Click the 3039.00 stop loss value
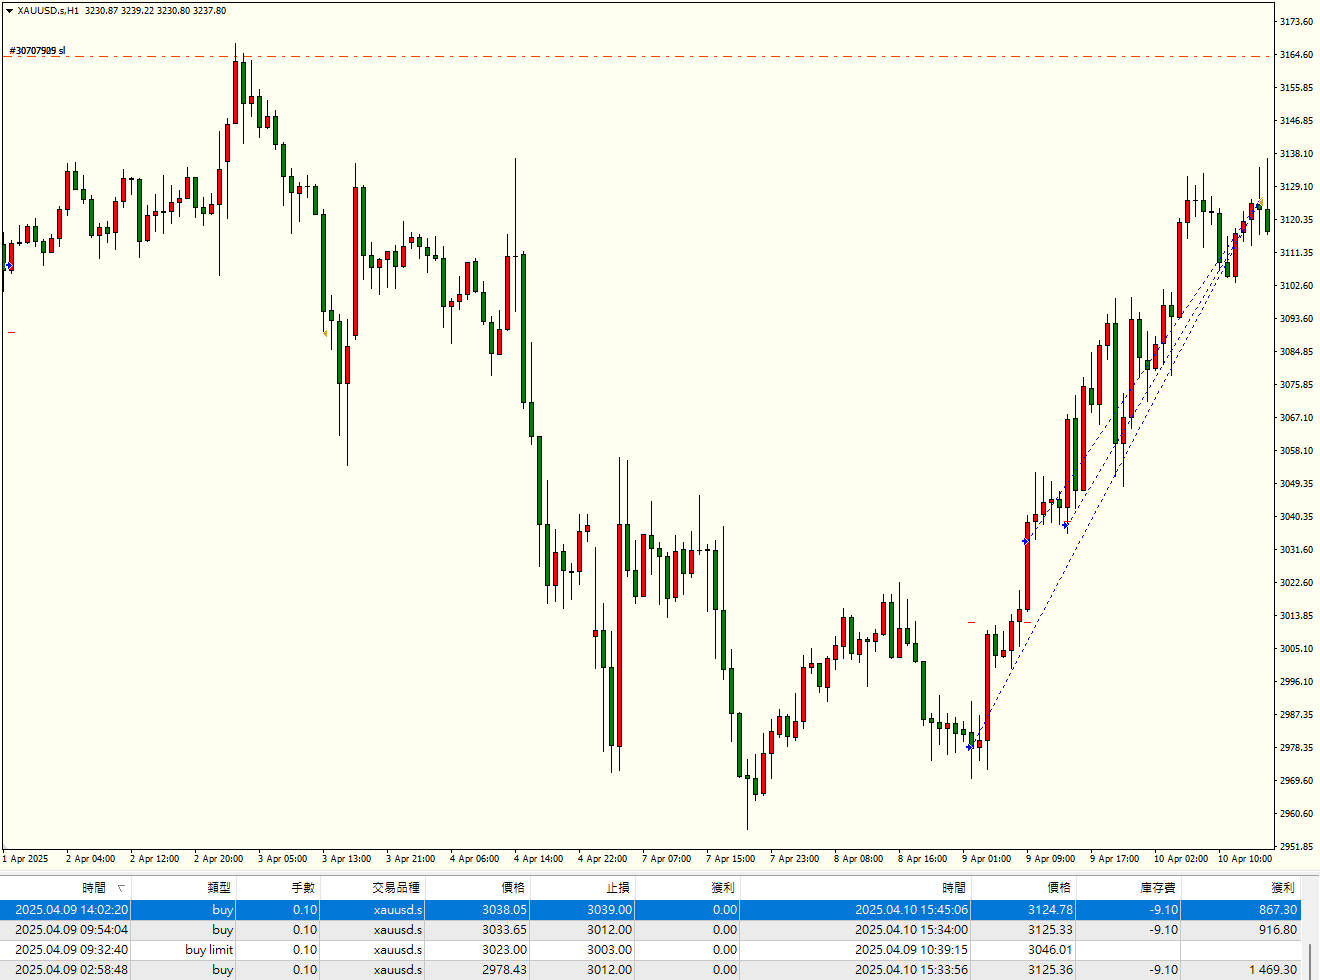 tap(609, 910)
